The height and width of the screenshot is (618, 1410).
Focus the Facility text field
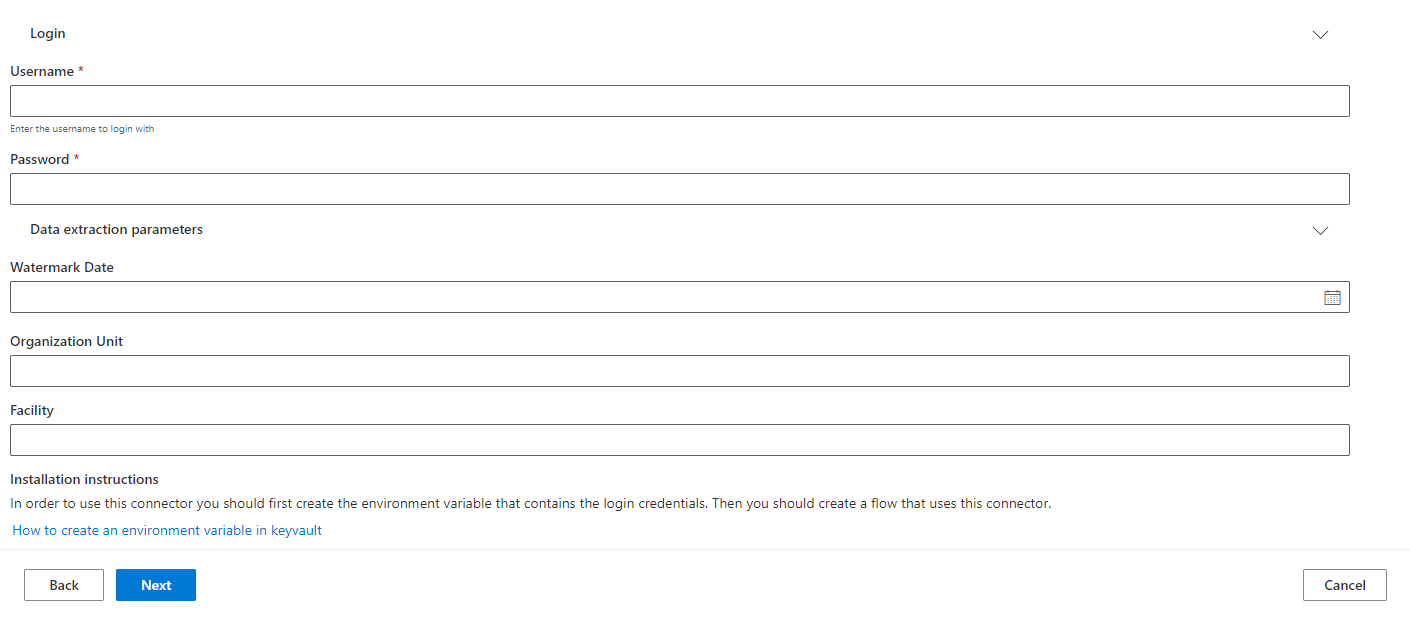679,440
